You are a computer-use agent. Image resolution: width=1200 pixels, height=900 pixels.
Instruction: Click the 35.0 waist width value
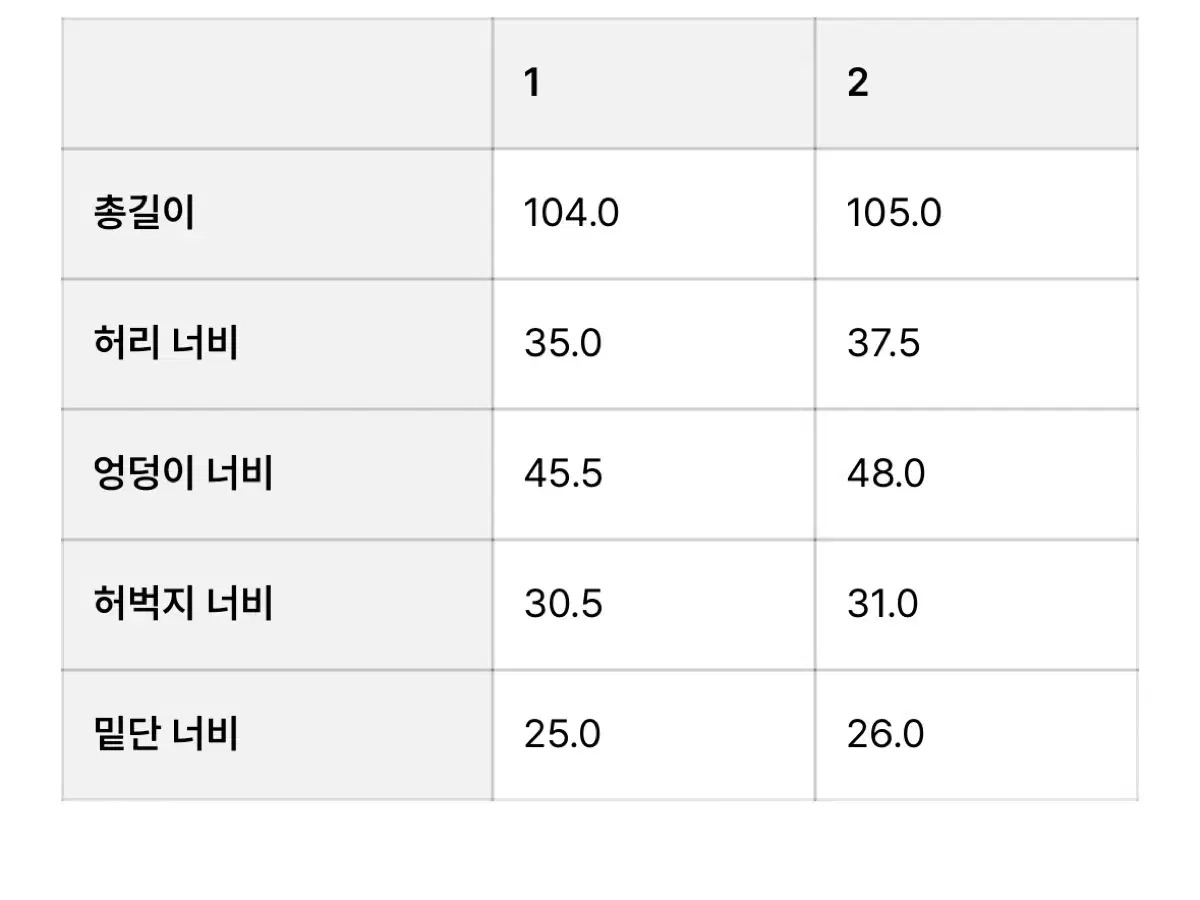(563, 344)
